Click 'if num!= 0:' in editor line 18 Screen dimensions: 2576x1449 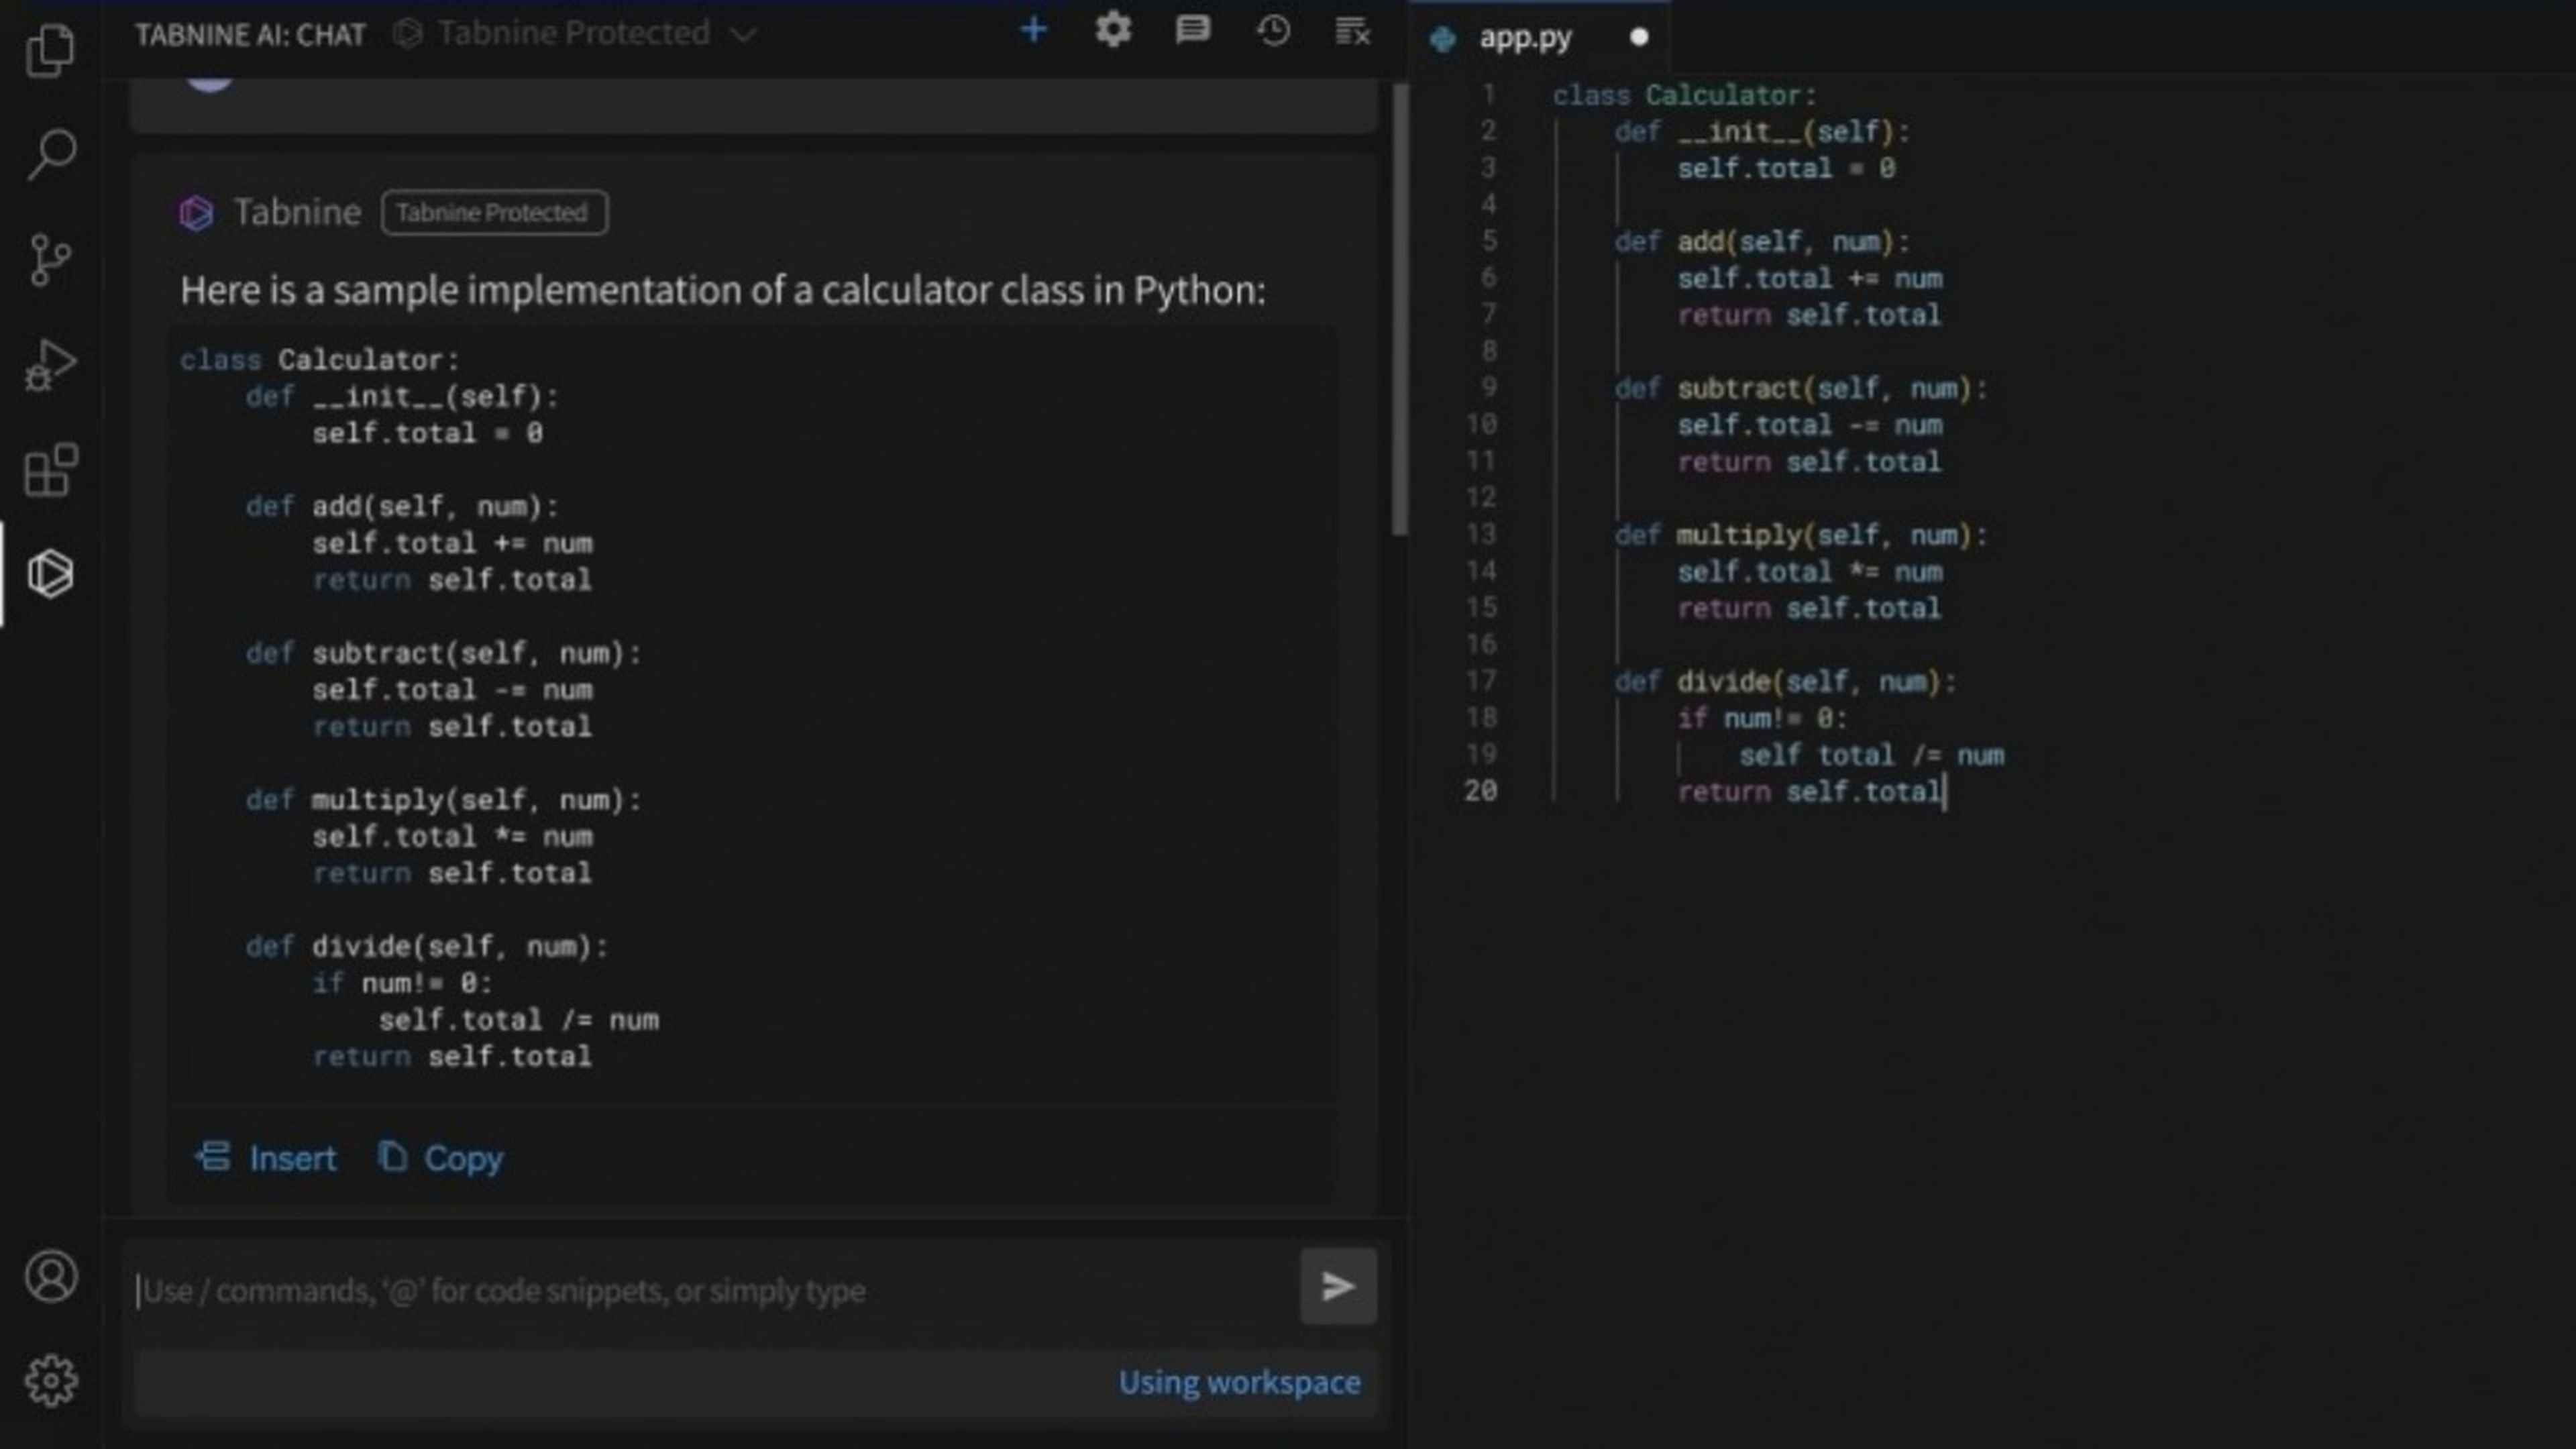[1762, 718]
